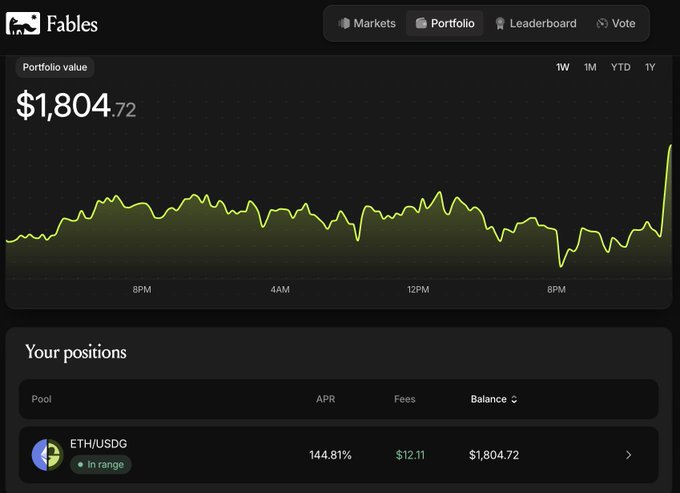Screen dimensions: 680x493
Task: Click the Vote gauge icon
Action: [x=602, y=23]
